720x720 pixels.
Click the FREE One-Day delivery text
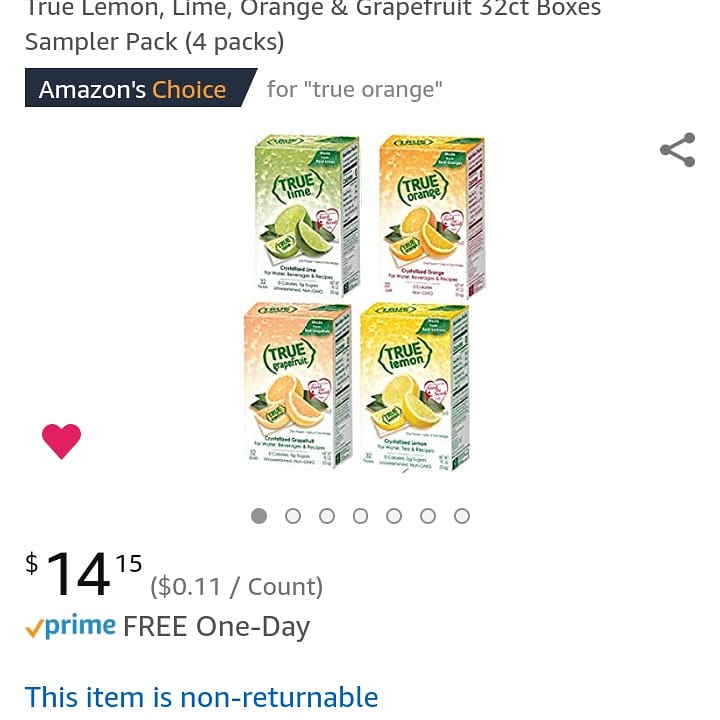point(216,627)
